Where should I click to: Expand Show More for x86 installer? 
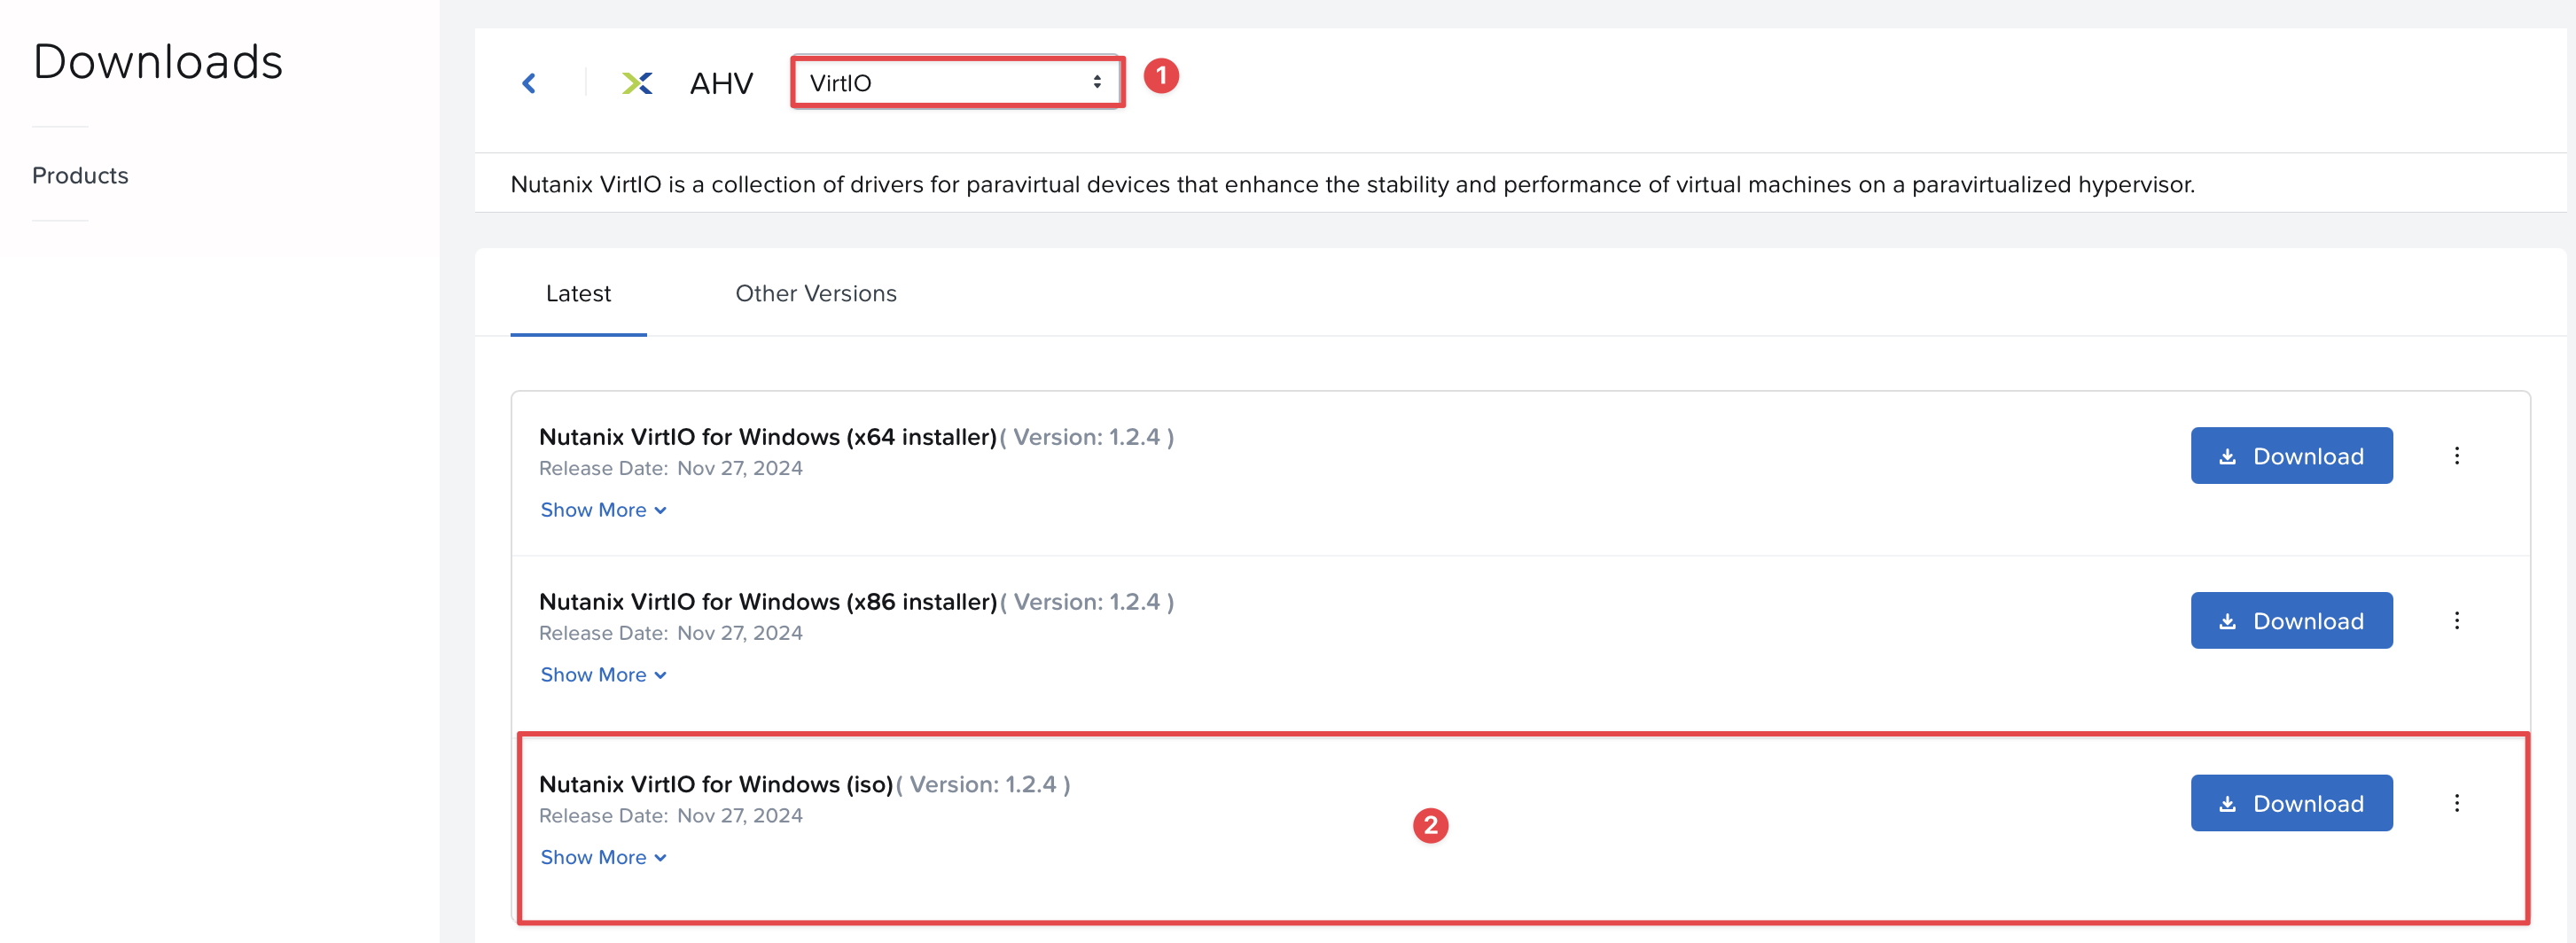603,675
